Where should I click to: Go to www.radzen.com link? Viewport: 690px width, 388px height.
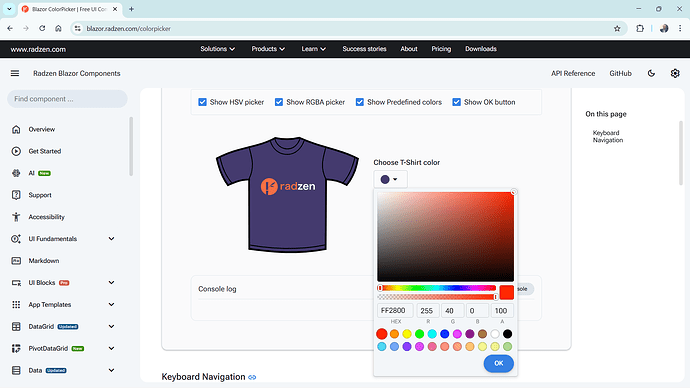coord(38,49)
